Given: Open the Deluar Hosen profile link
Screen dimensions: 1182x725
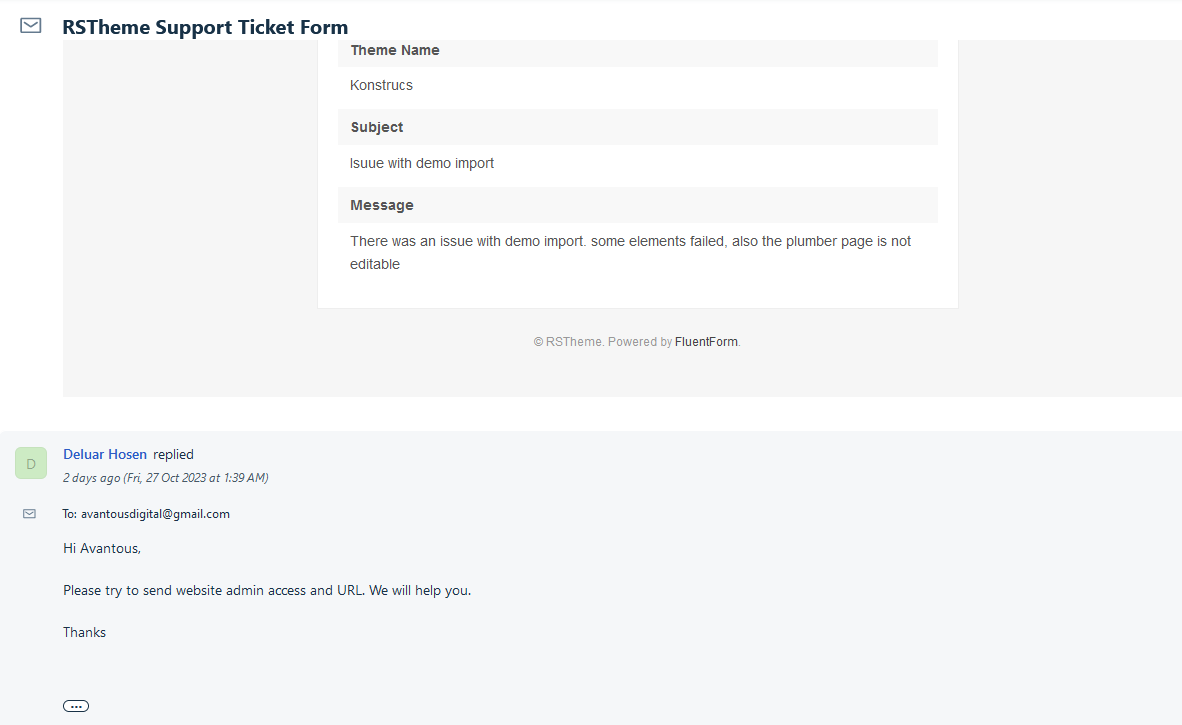Looking at the screenshot, I should tap(105, 454).
